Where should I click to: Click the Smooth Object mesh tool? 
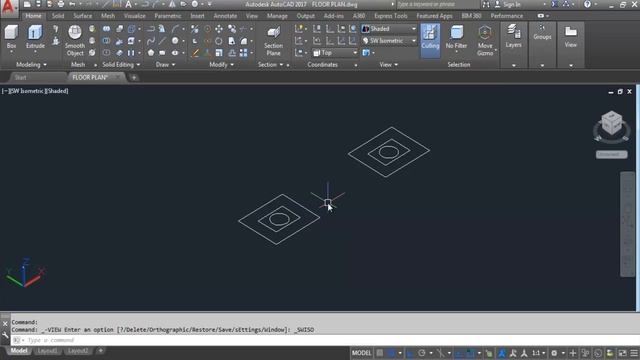75,40
